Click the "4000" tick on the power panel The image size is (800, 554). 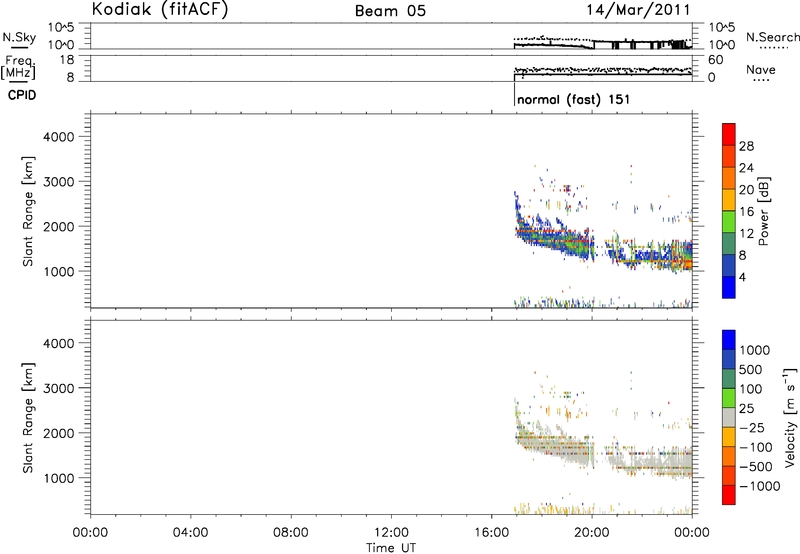click(x=59, y=136)
